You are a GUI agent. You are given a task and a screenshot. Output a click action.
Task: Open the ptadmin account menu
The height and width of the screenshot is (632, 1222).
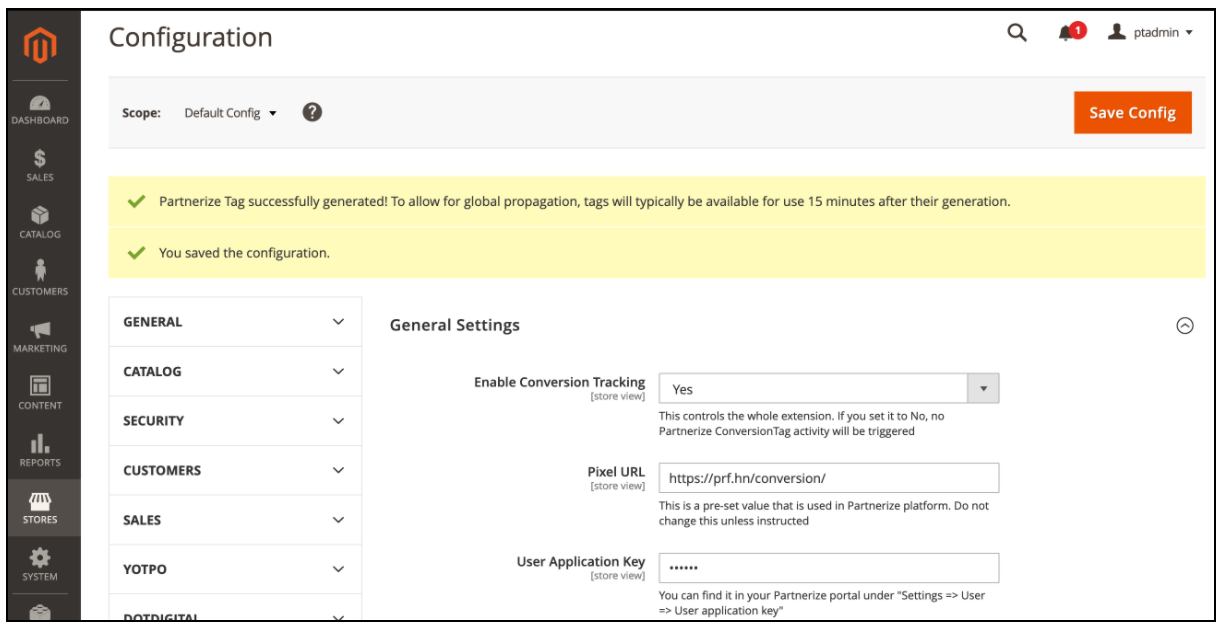(1151, 33)
